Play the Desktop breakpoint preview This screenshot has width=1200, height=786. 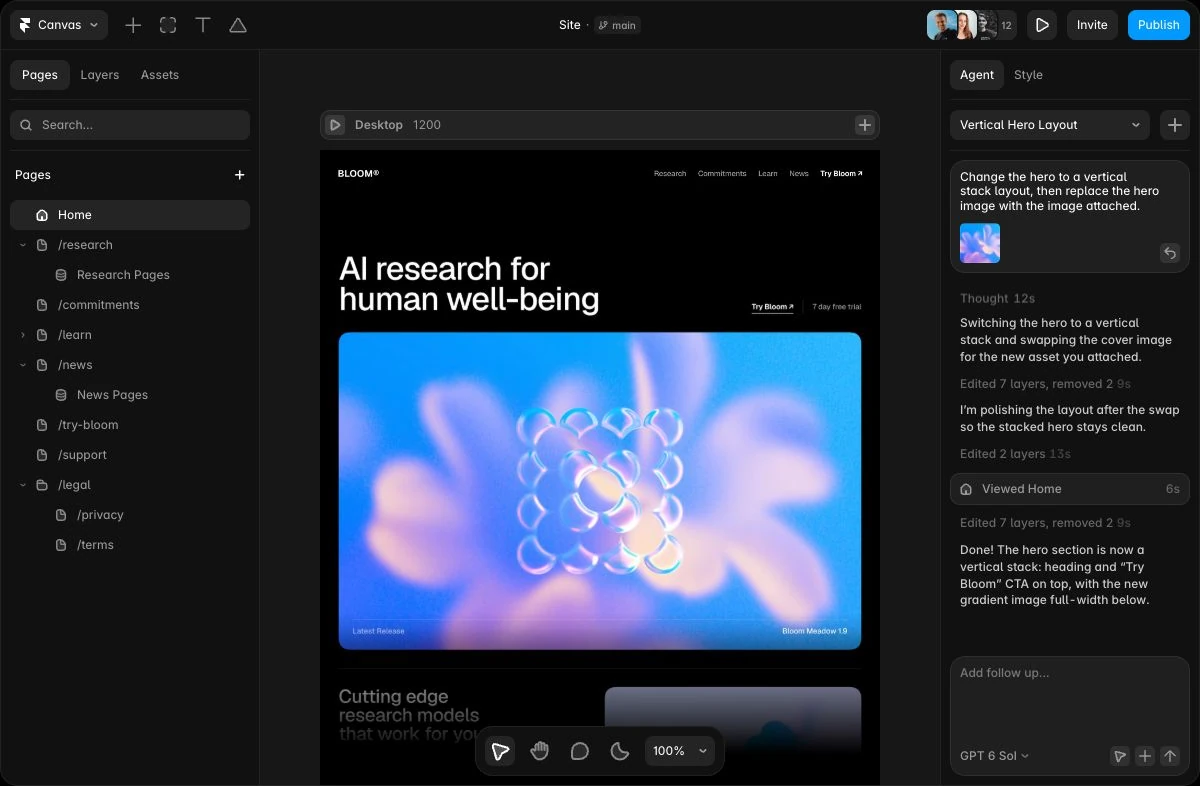coord(336,125)
